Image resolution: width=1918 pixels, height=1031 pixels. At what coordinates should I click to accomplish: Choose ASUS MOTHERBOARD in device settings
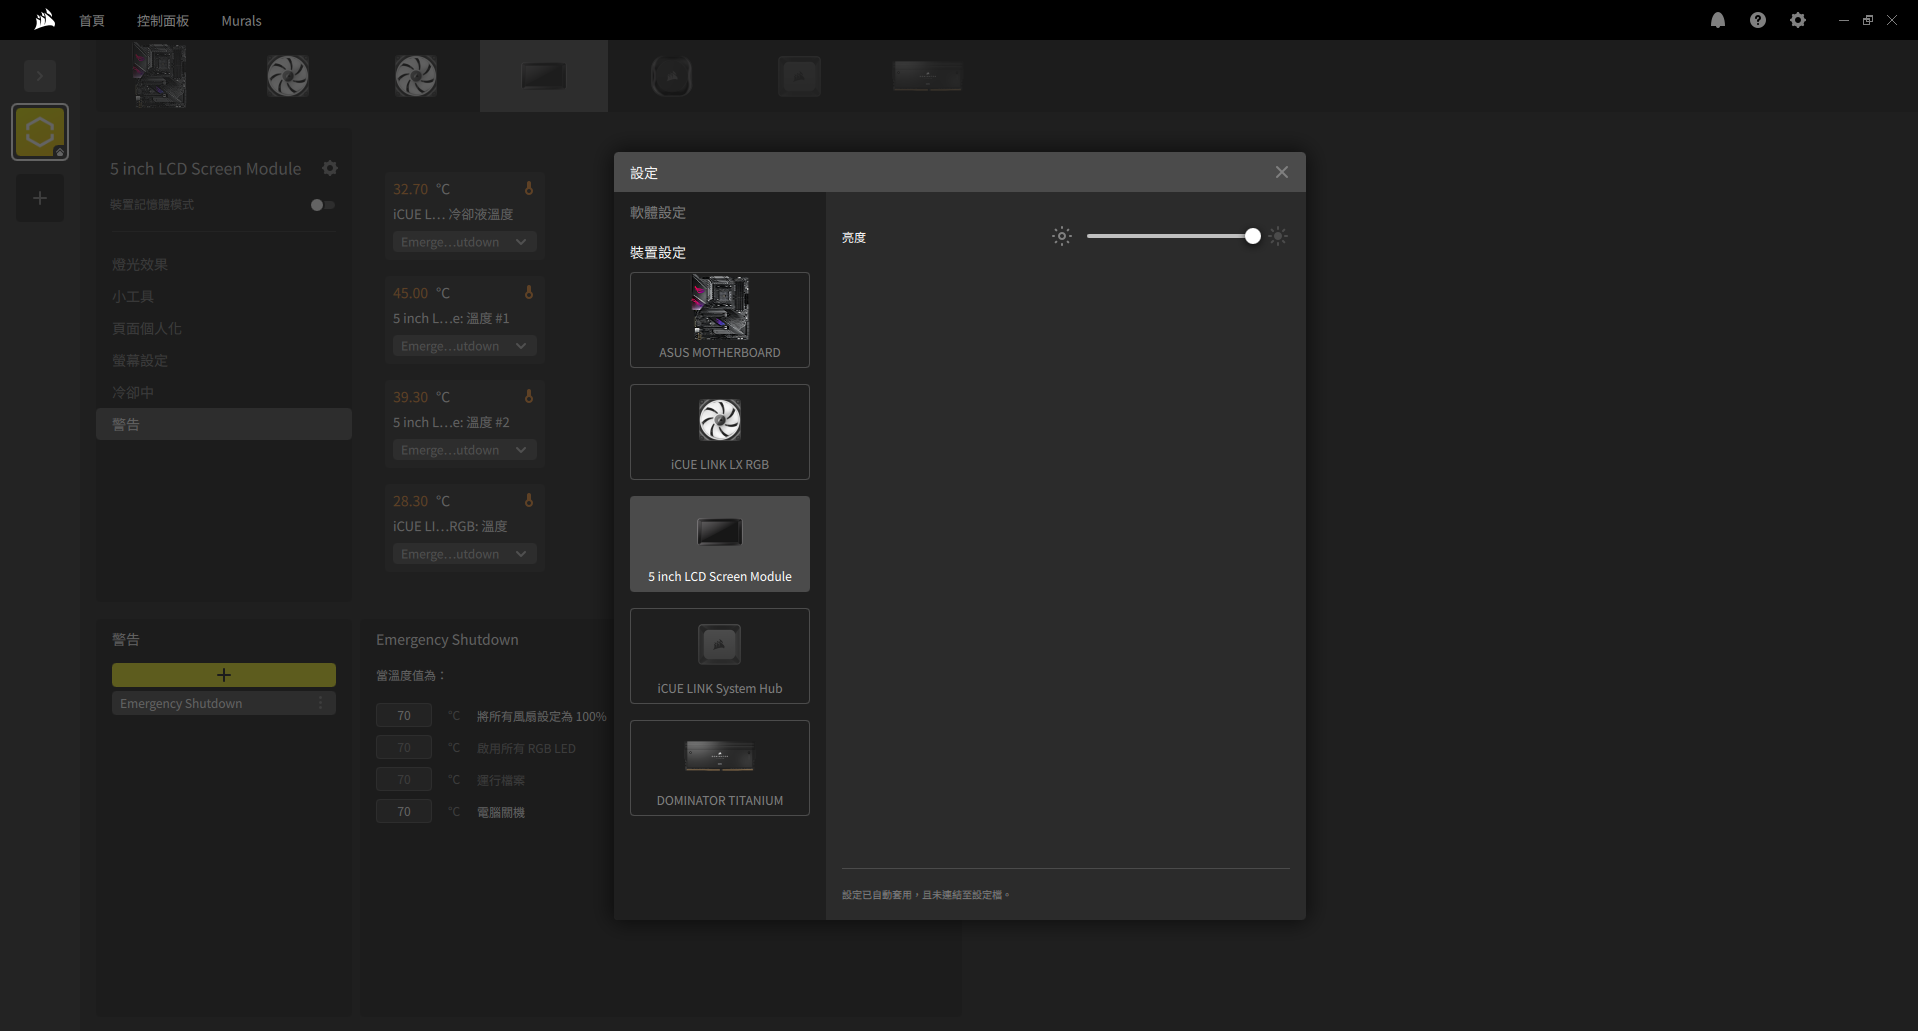tap(720, 320)
